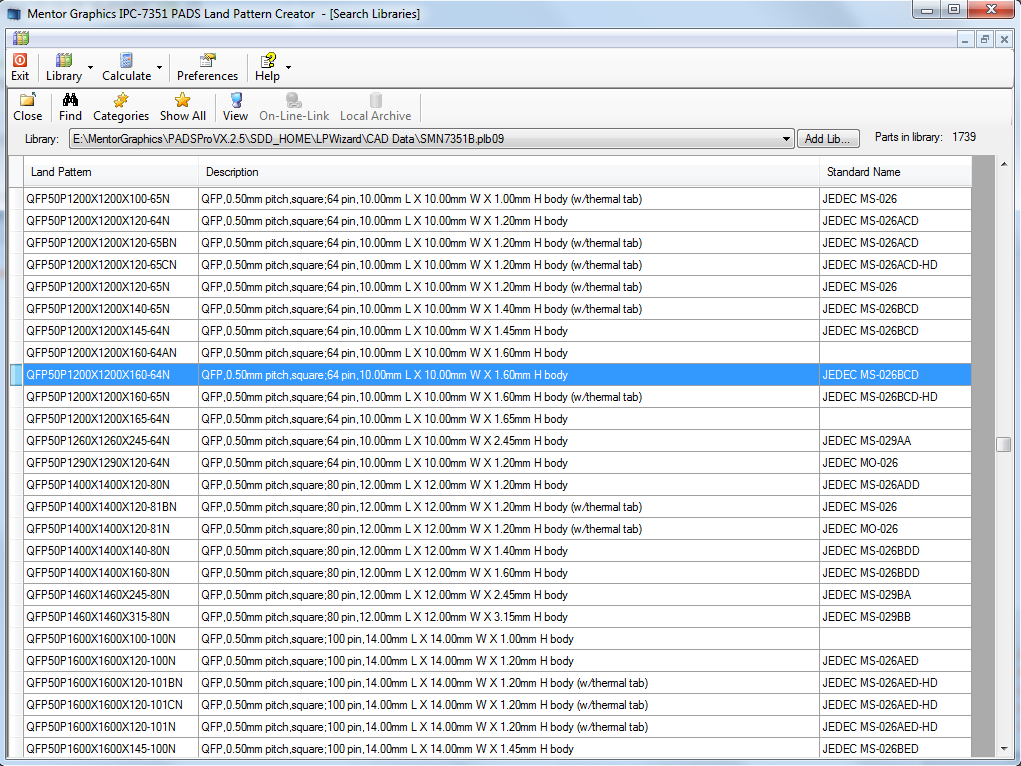Viewport: 1021px width, 766px height.
Task: Select row QFP50P1460X1460X315-80N
Action: (497, 617)
